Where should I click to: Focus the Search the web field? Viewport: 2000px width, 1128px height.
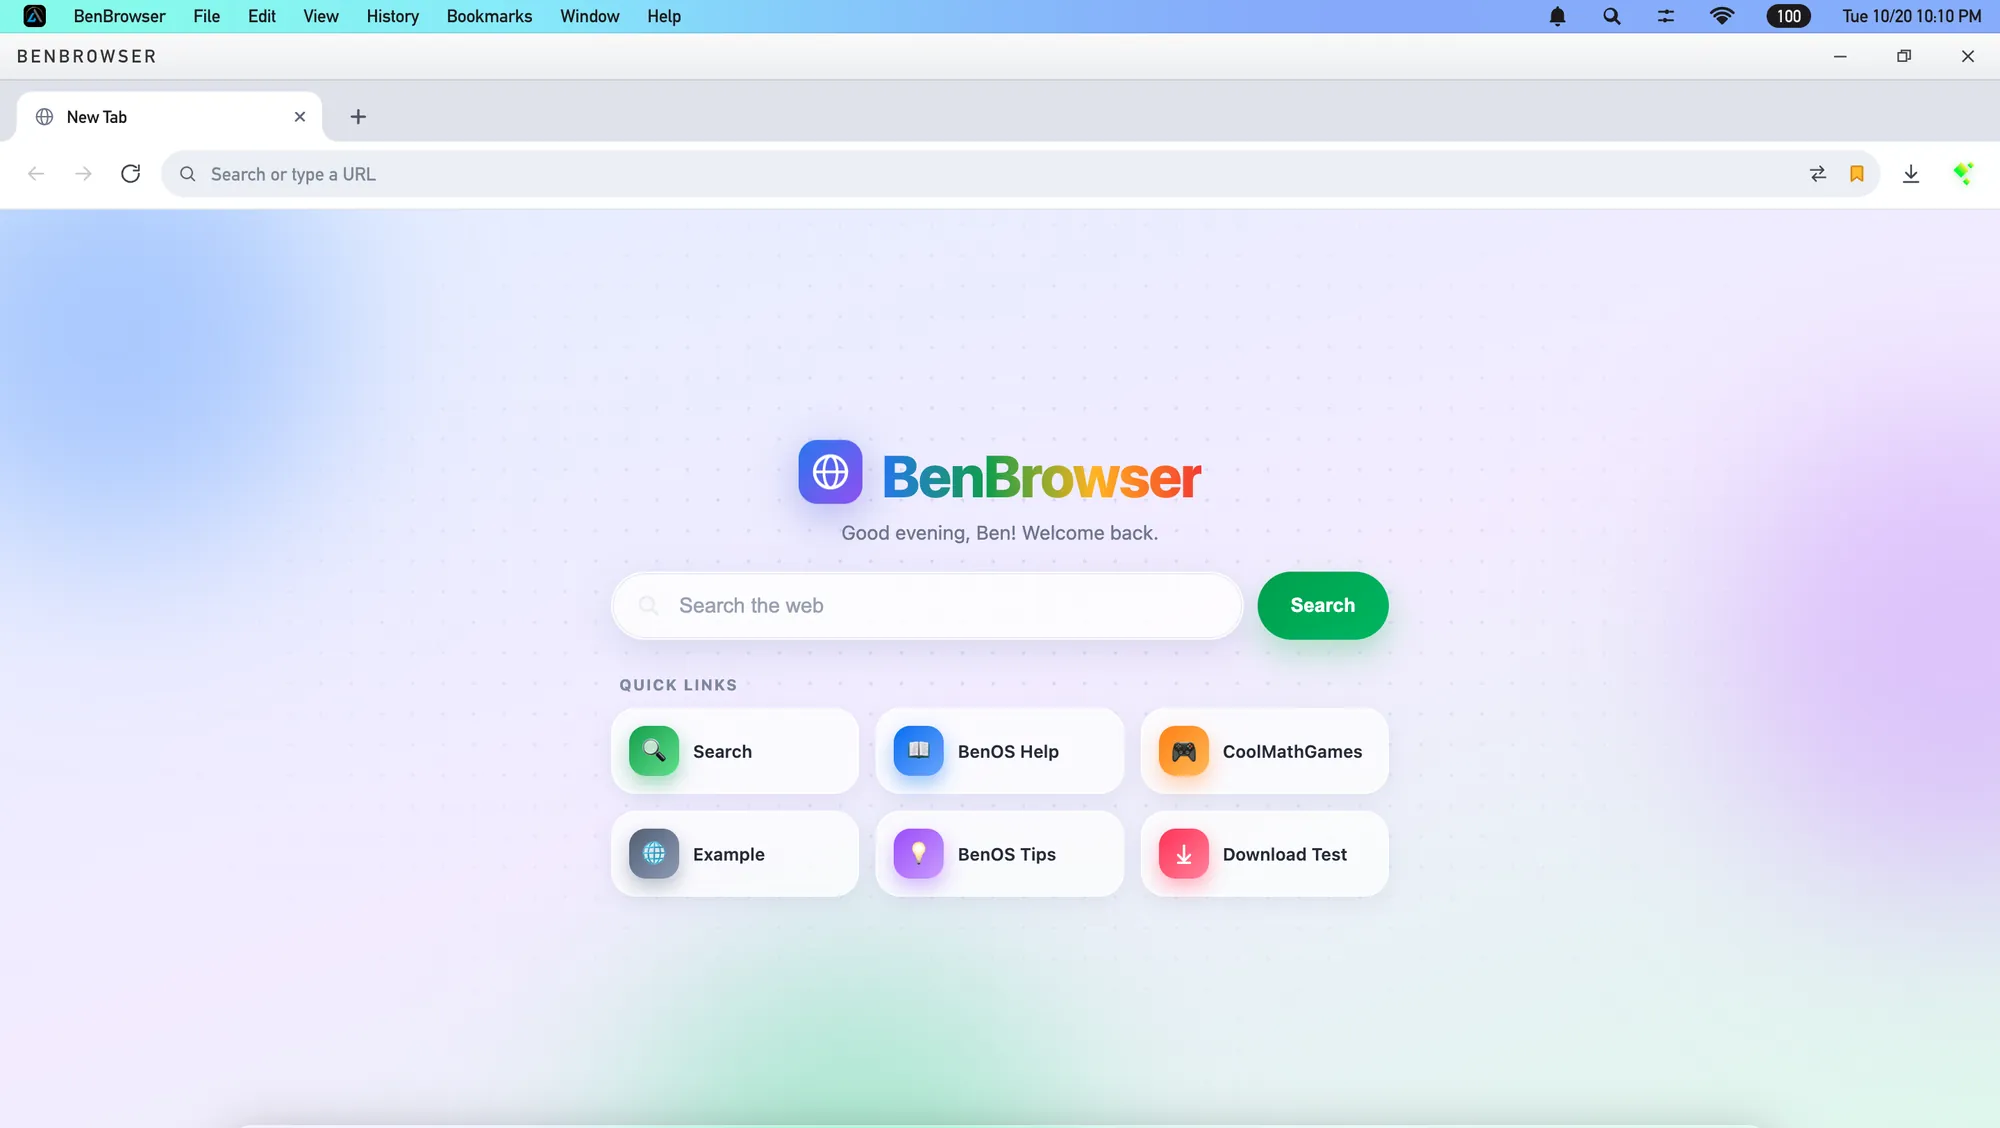point(927,605)
